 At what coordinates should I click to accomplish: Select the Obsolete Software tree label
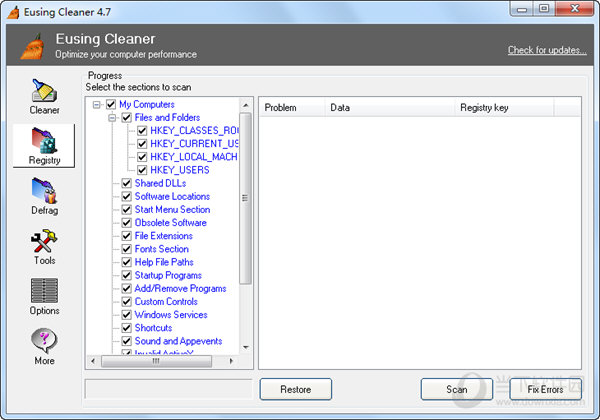(171, 223)
